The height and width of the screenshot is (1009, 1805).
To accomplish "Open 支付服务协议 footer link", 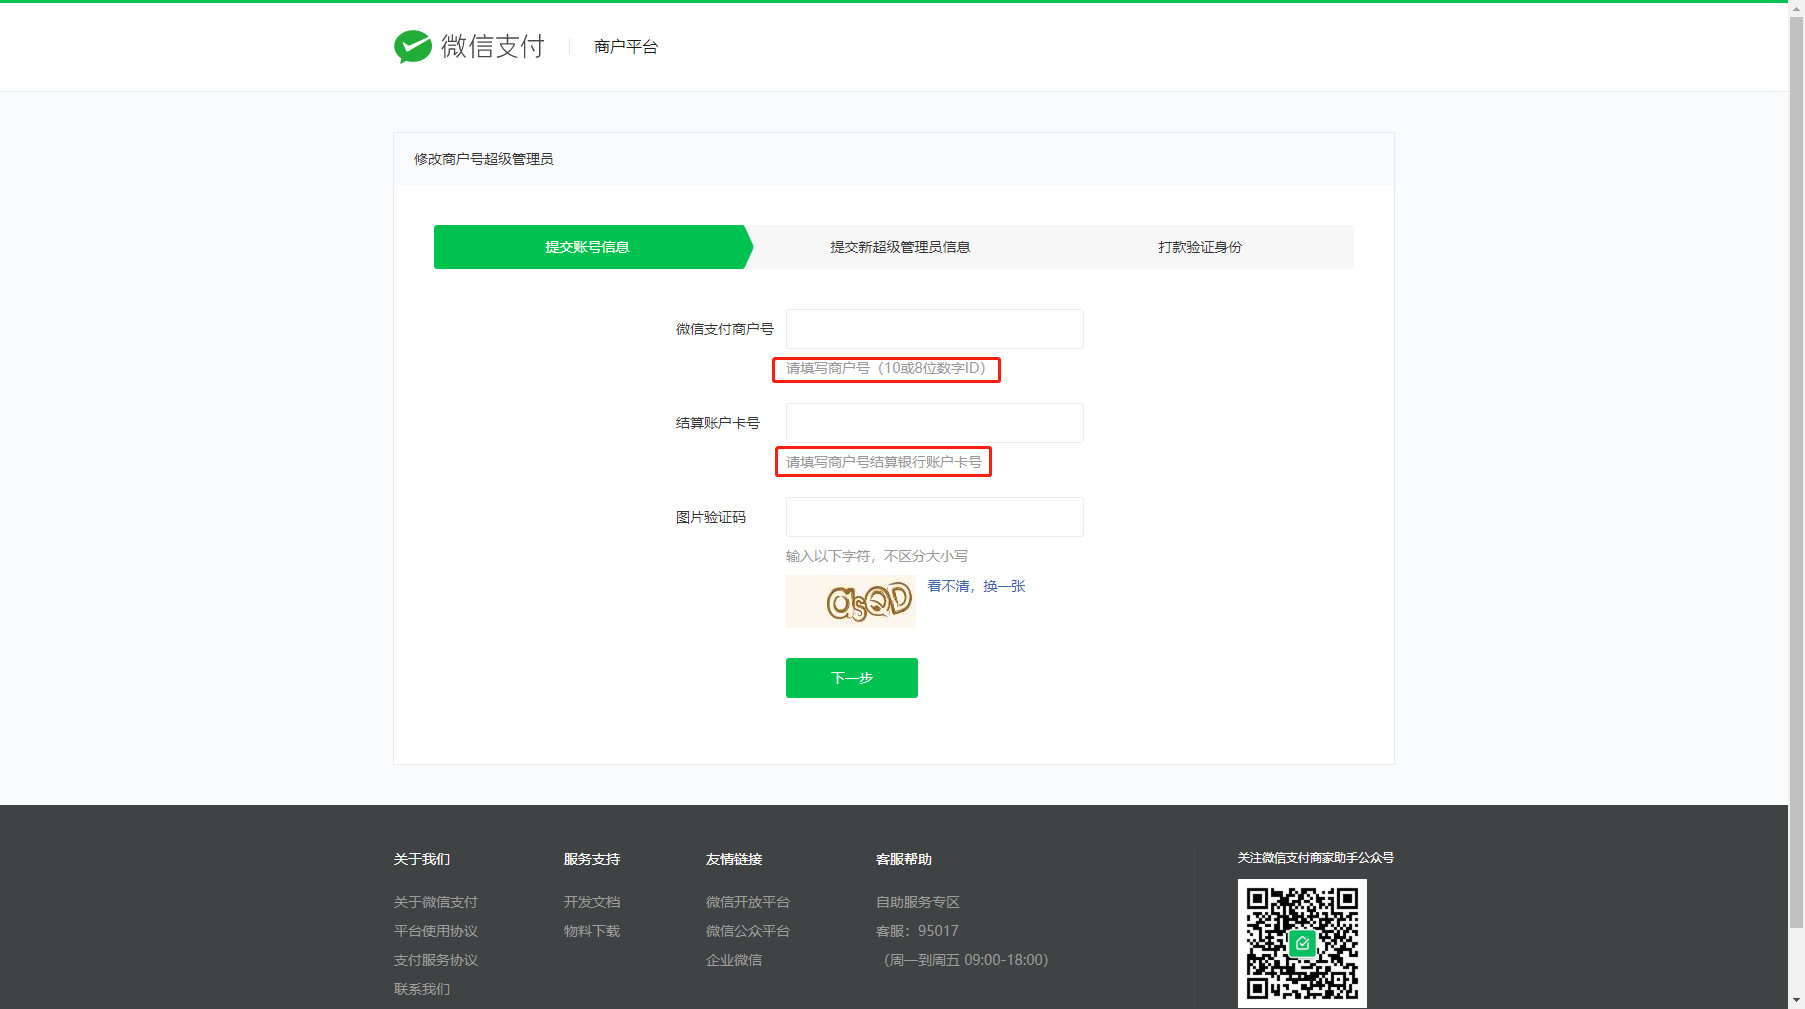I will tap(436, 960).
